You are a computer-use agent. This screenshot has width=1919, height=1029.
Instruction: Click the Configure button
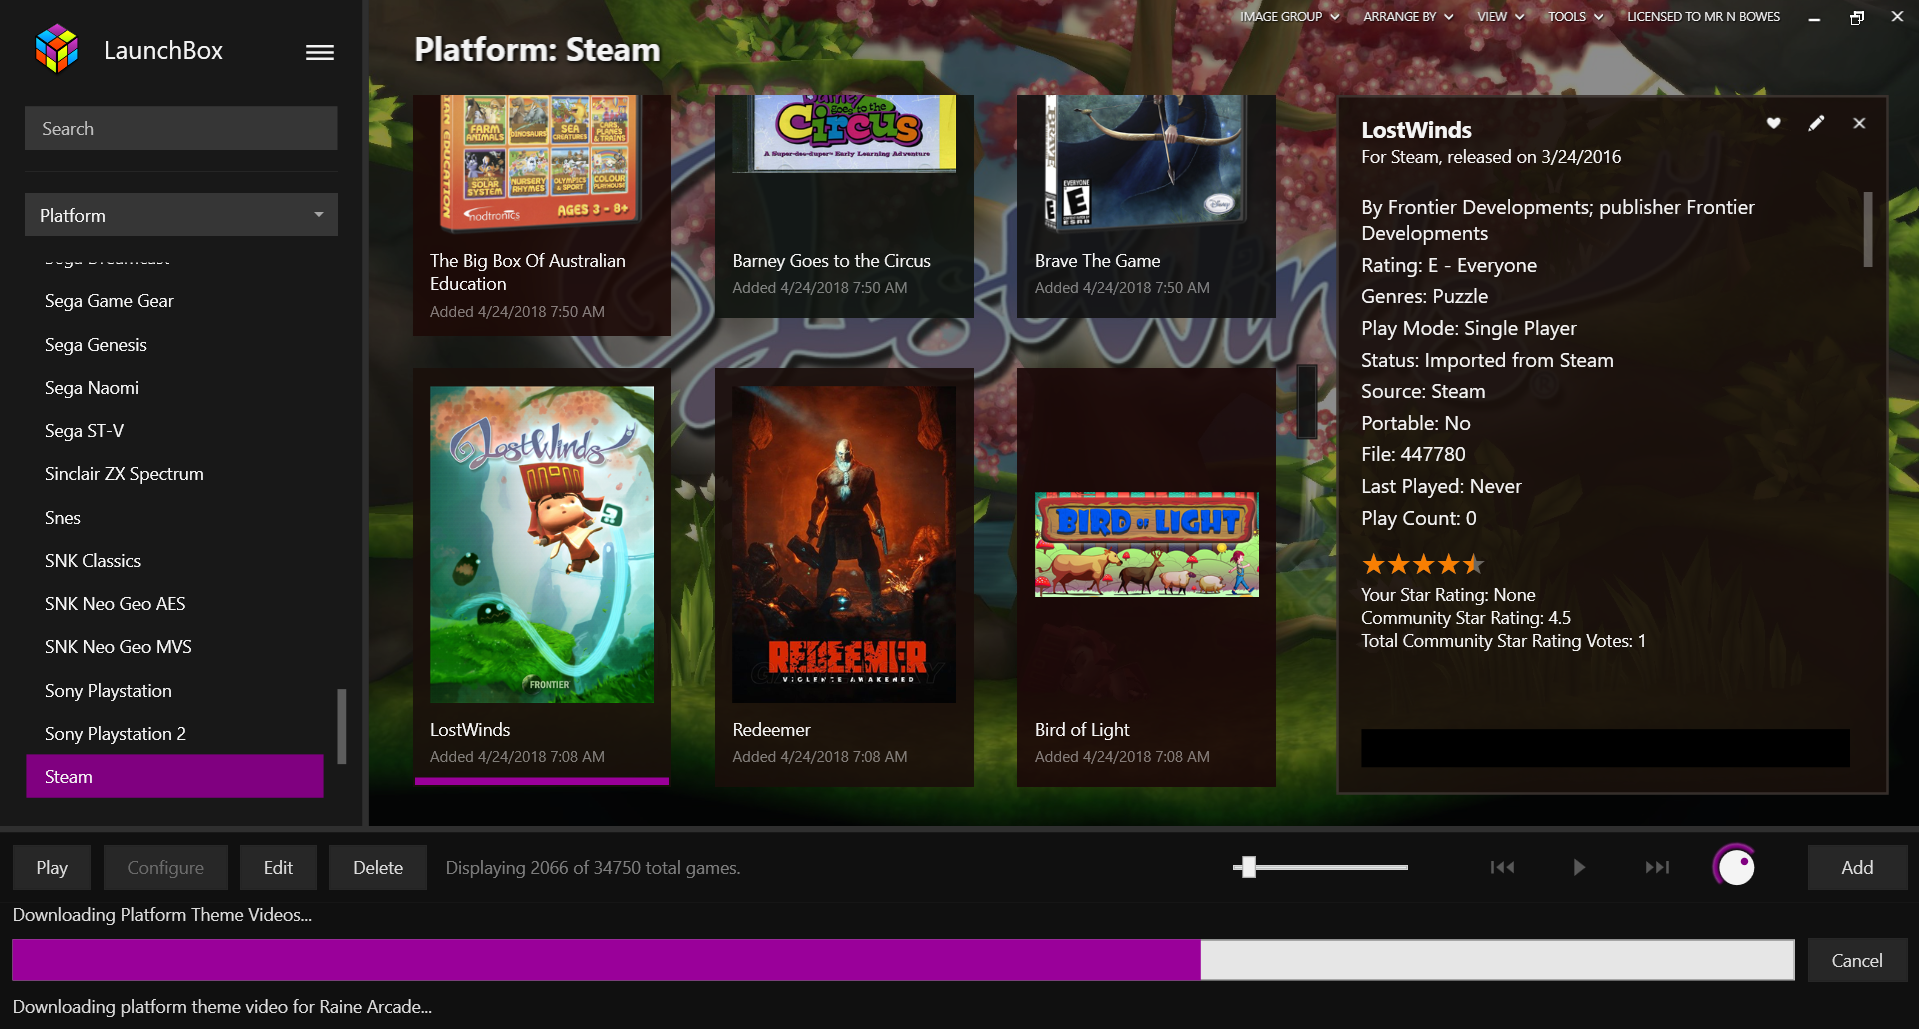tap(166, 867)
